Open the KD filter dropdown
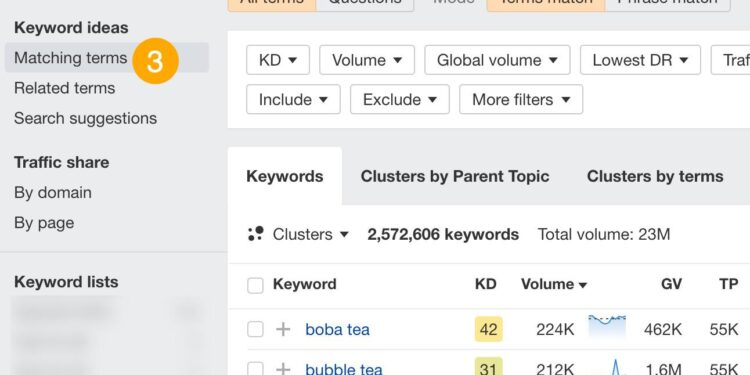This screenshot has width=750, height=375. (278, 60)
